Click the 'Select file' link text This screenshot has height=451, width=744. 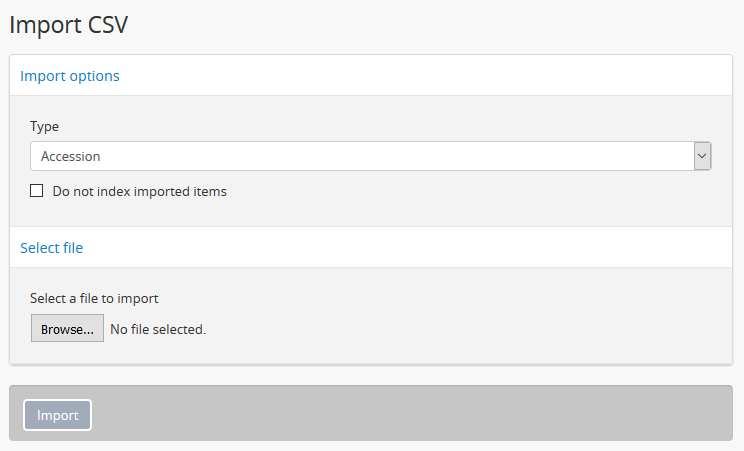coord(51,247)
